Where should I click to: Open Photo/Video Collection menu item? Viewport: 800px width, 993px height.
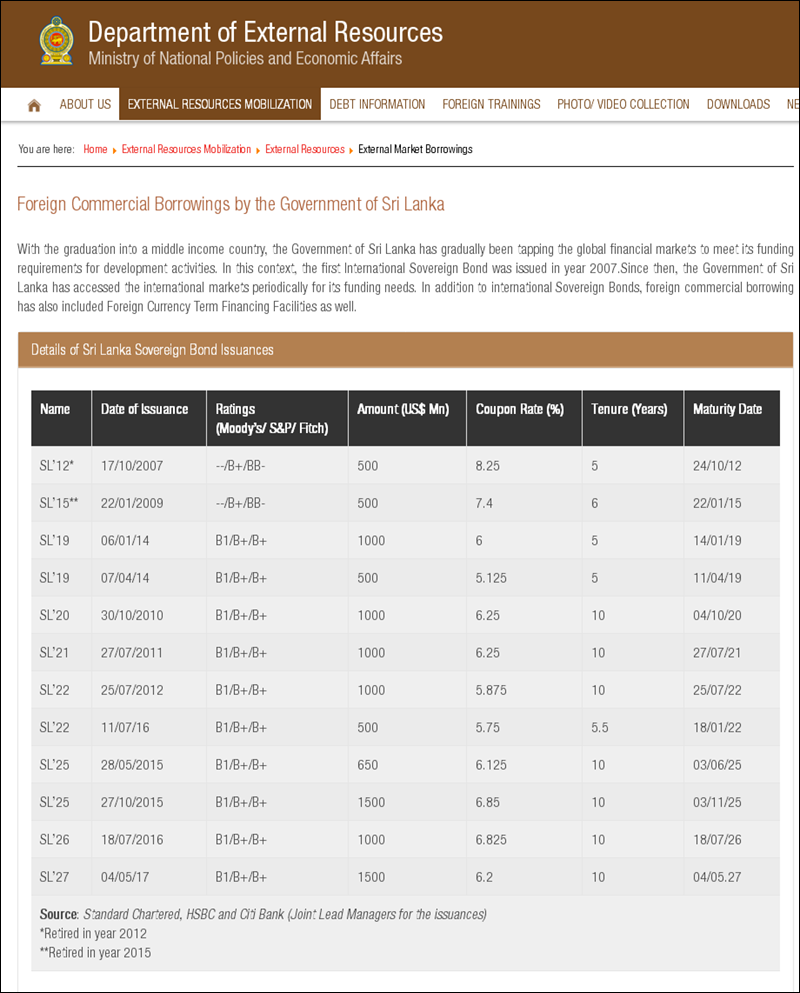[x=623, y=104]
